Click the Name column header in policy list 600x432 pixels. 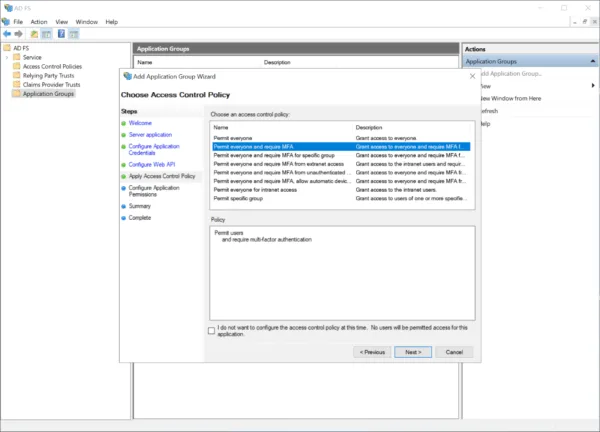coord(282,127)
